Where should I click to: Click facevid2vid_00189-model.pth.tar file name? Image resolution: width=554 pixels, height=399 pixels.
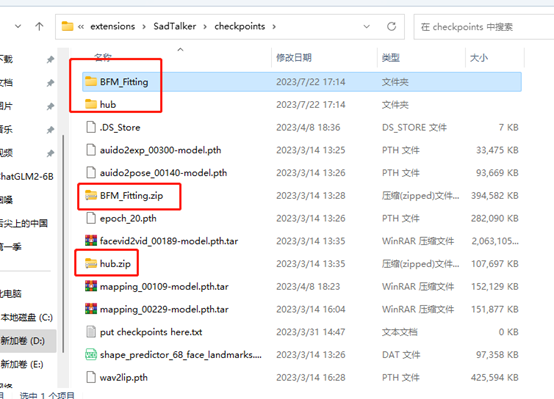tap(169, 241)
